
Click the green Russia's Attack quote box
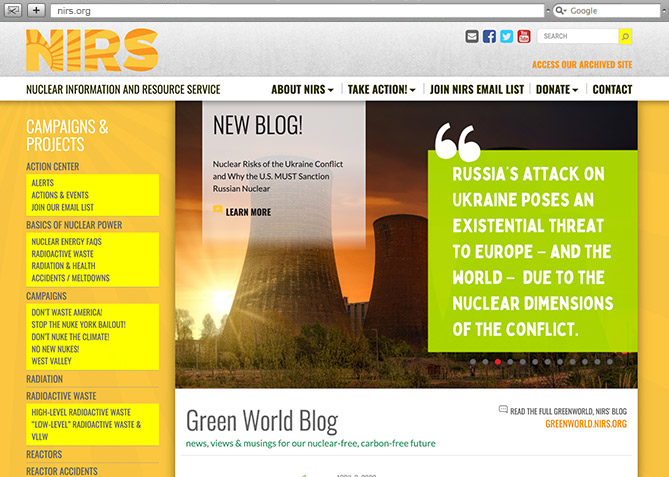coord(532,251)
